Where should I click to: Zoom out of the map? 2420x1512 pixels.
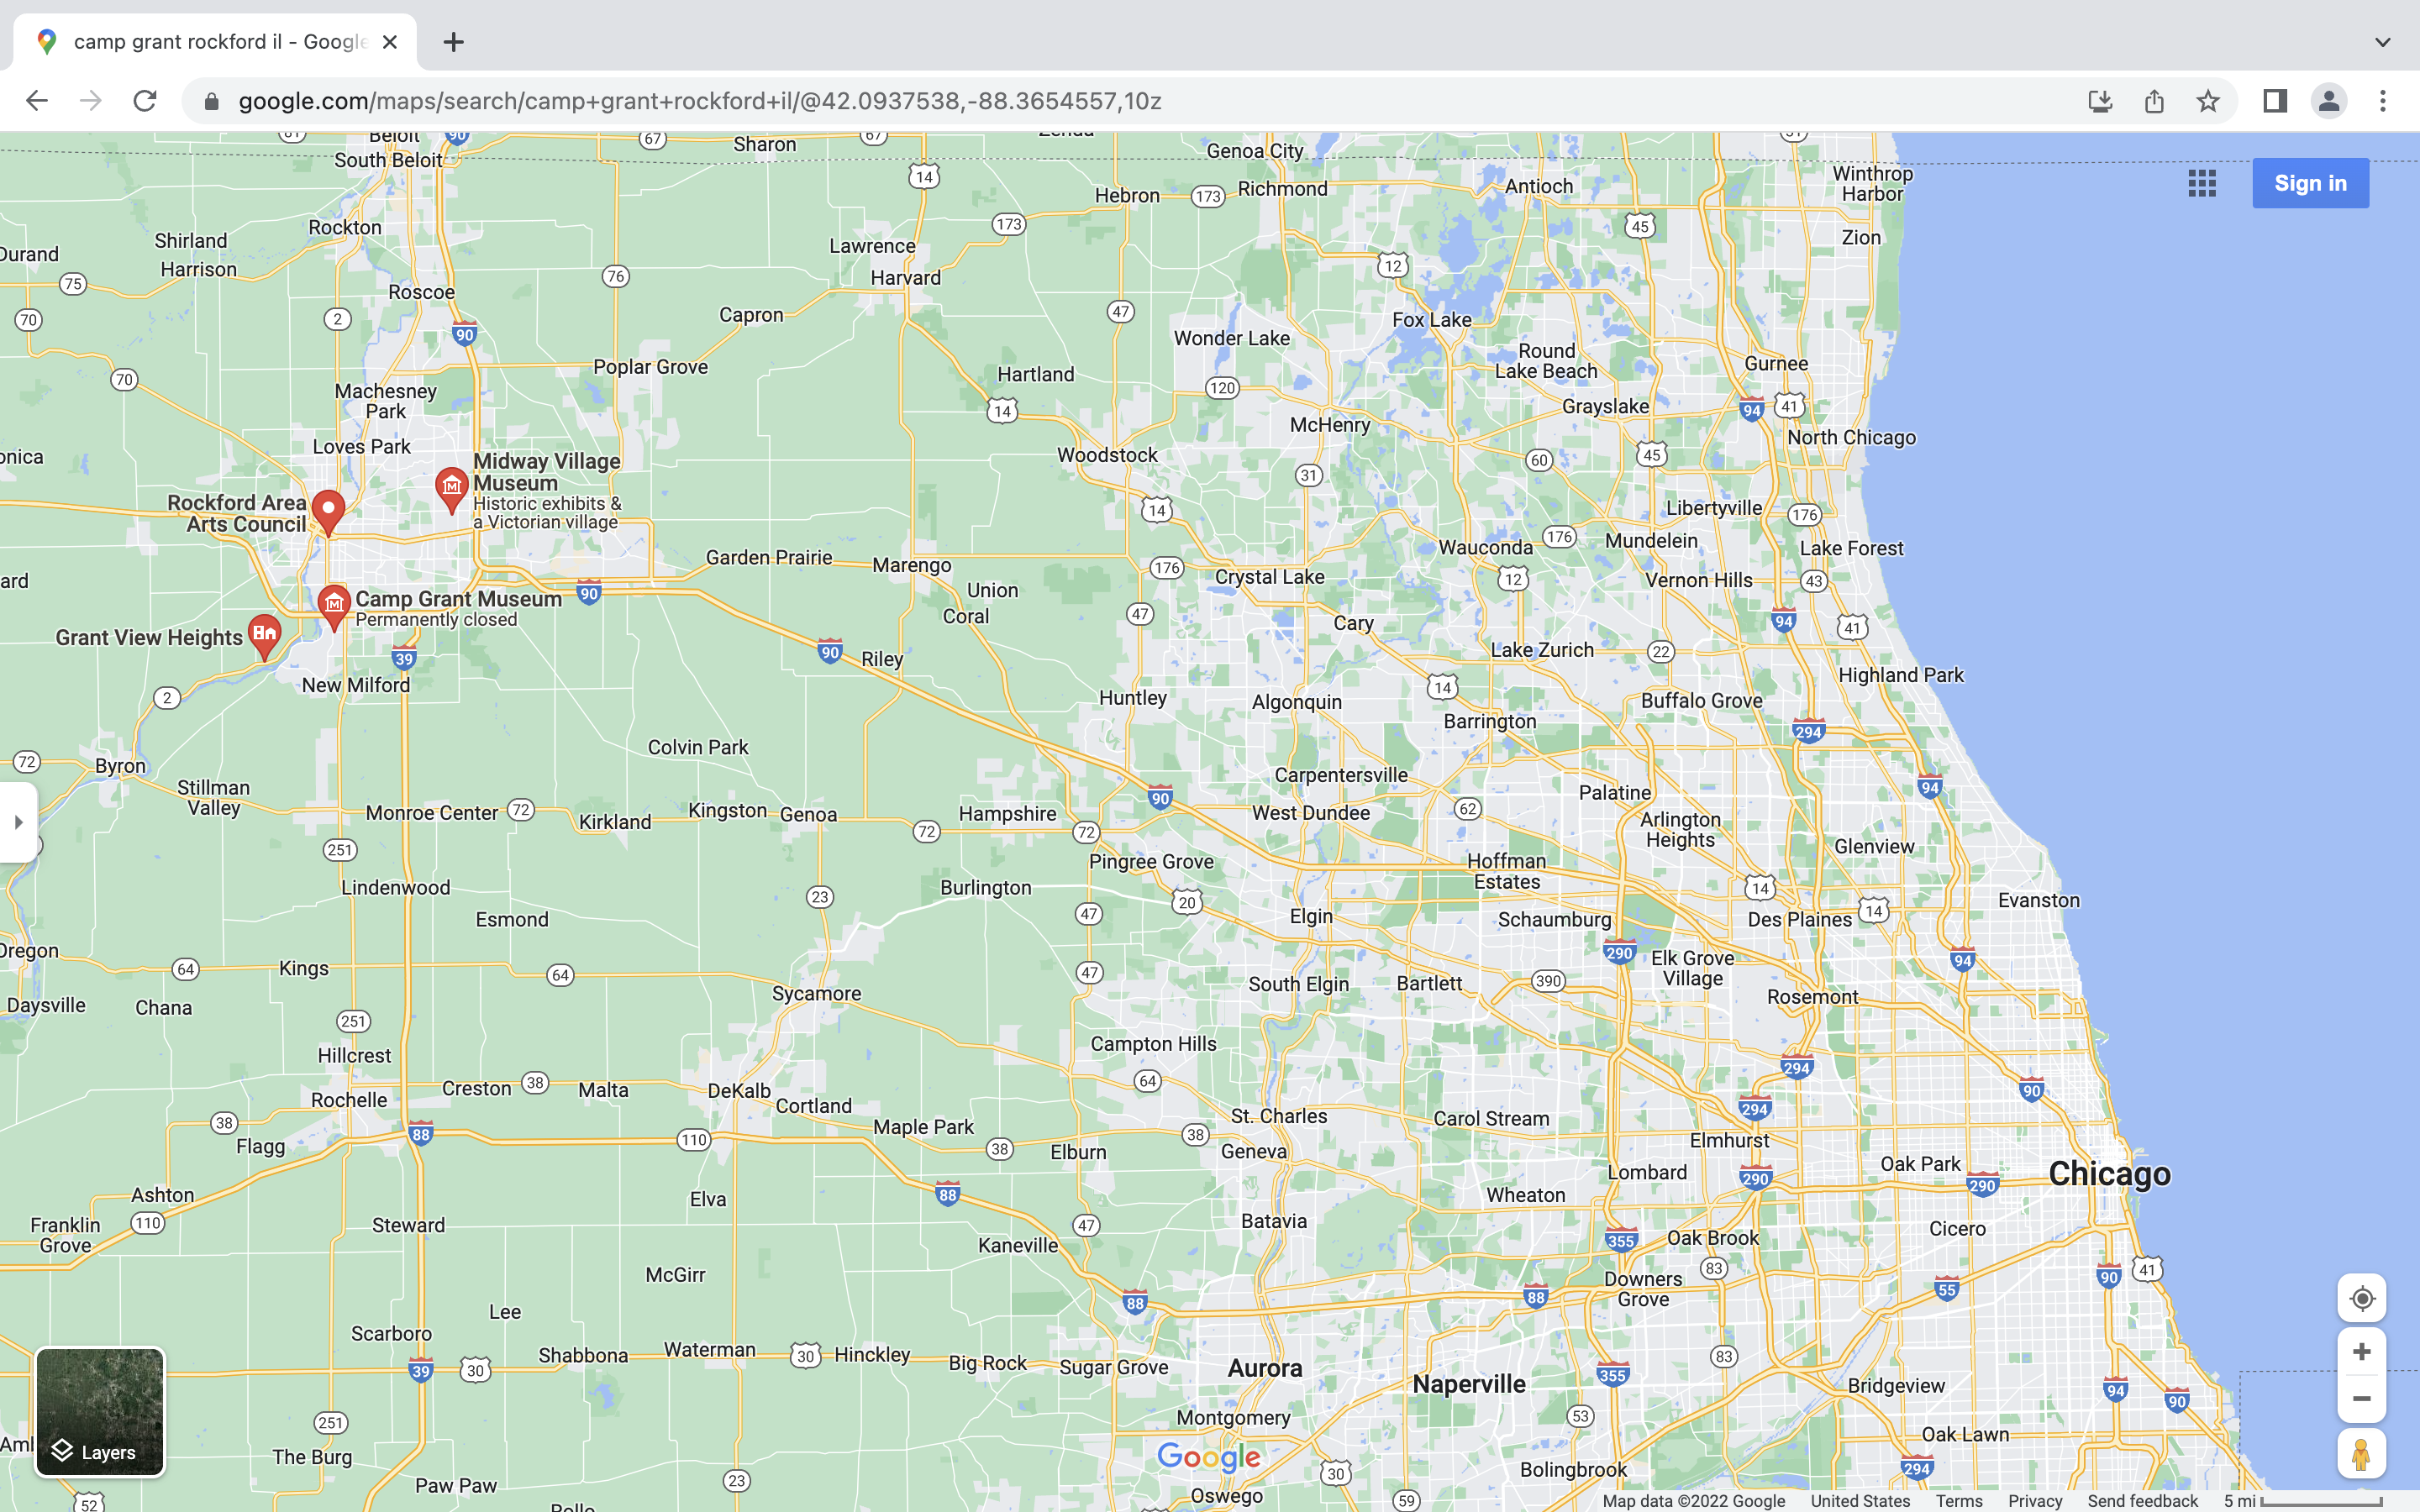click(x=2361, y=1398)
